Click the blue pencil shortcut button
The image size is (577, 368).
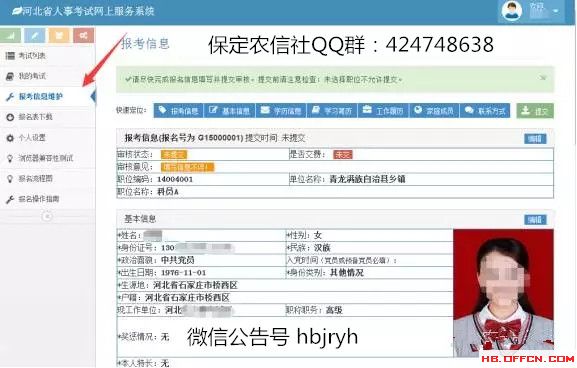[x=35, y=35]
